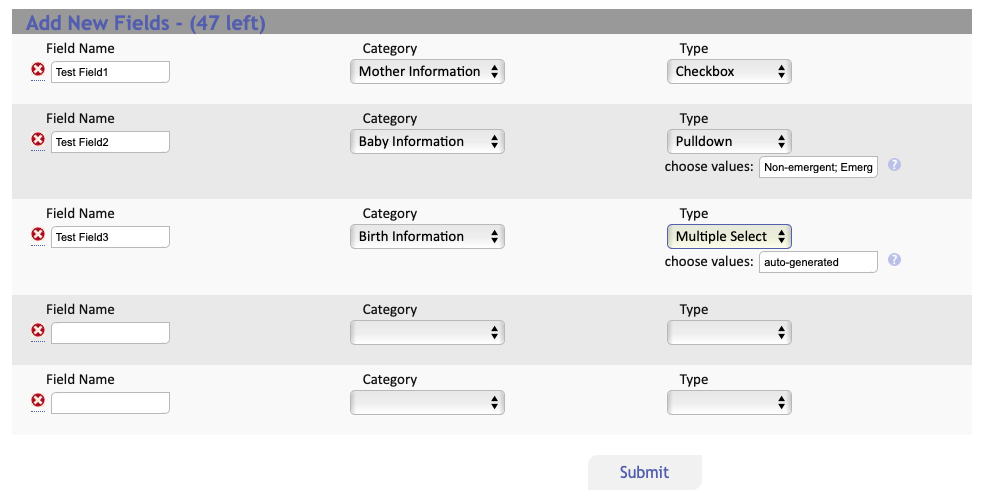The width and height of the screenshot is (983, 497).
Task: Change the Checkbox type dropdown
Action: pos(729,71)
